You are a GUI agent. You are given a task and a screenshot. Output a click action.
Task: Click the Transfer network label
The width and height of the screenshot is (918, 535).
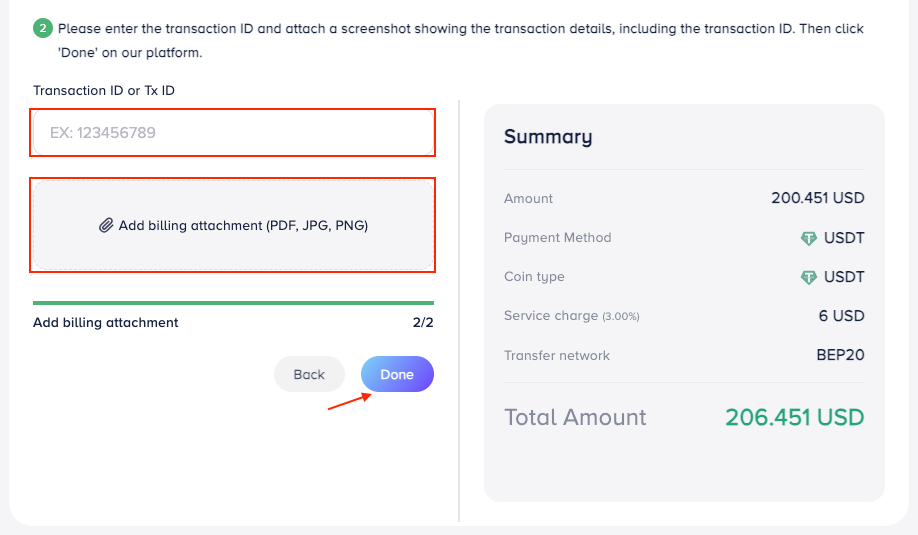tap(556, 355)
